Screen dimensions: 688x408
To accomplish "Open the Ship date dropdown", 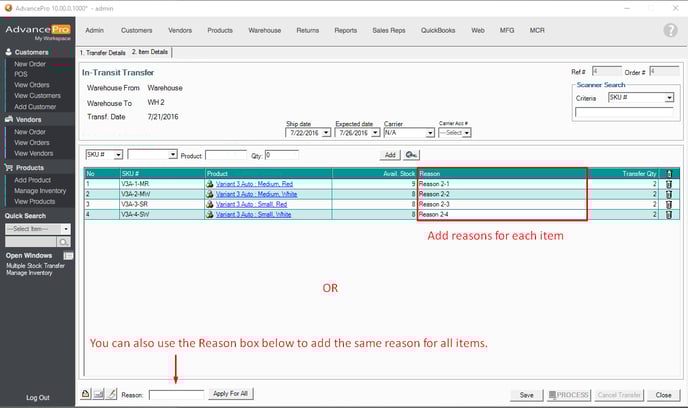I will coord(326,133).
